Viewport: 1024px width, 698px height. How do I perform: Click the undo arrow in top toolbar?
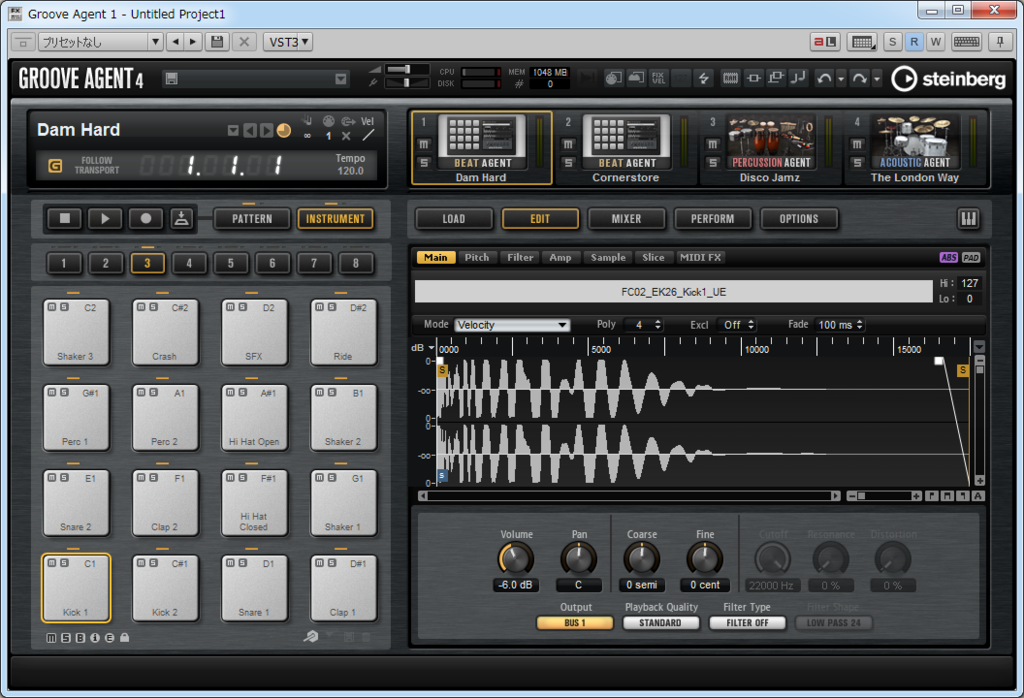[x=824, y=78]
